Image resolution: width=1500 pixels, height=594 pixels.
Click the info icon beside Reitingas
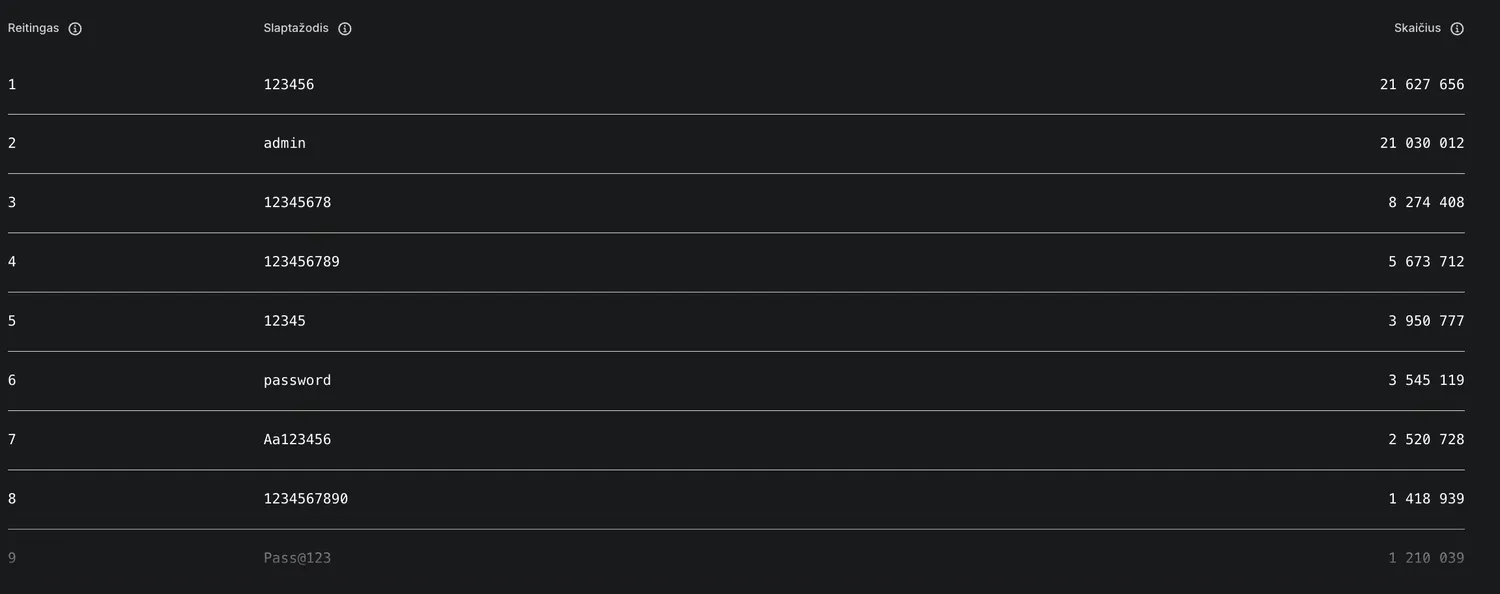(75, 29)
